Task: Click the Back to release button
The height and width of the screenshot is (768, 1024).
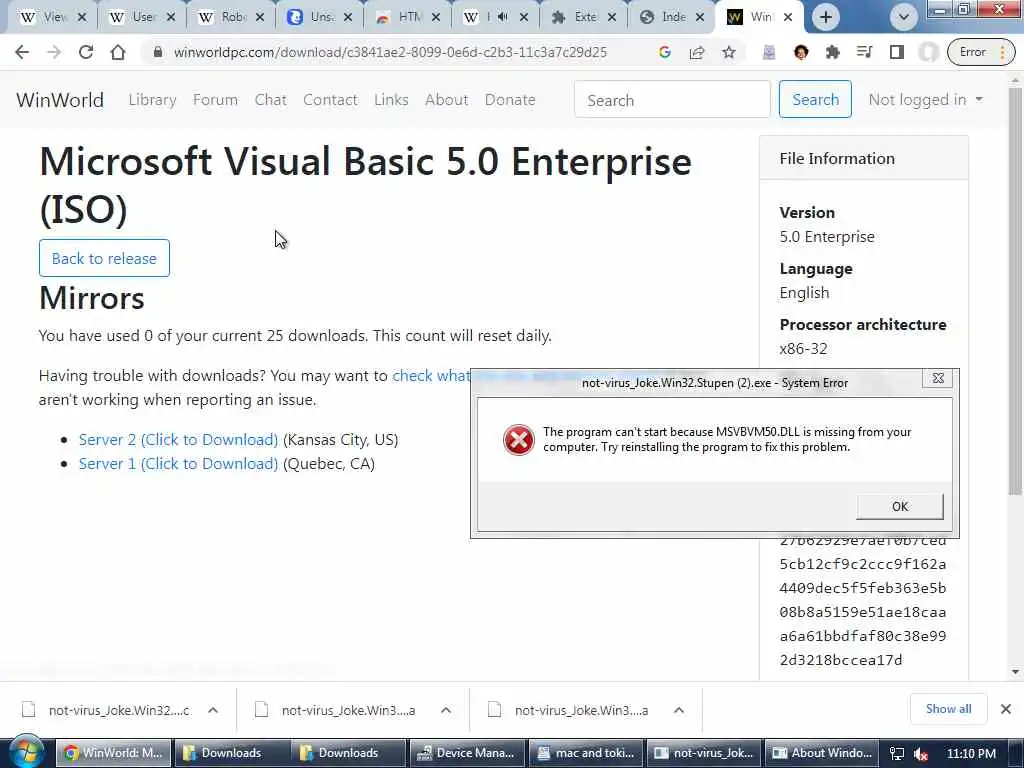Action: 104,258
